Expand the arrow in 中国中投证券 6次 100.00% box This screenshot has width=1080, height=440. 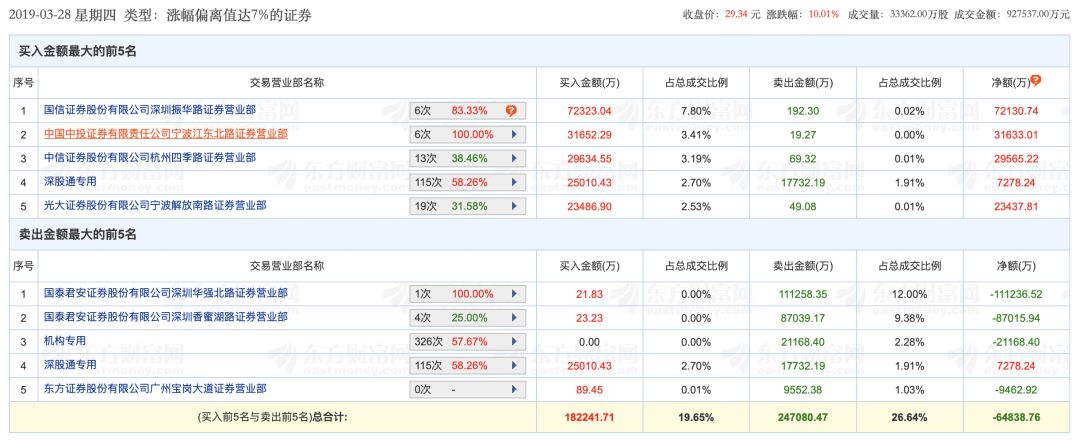tap(514, 134)
